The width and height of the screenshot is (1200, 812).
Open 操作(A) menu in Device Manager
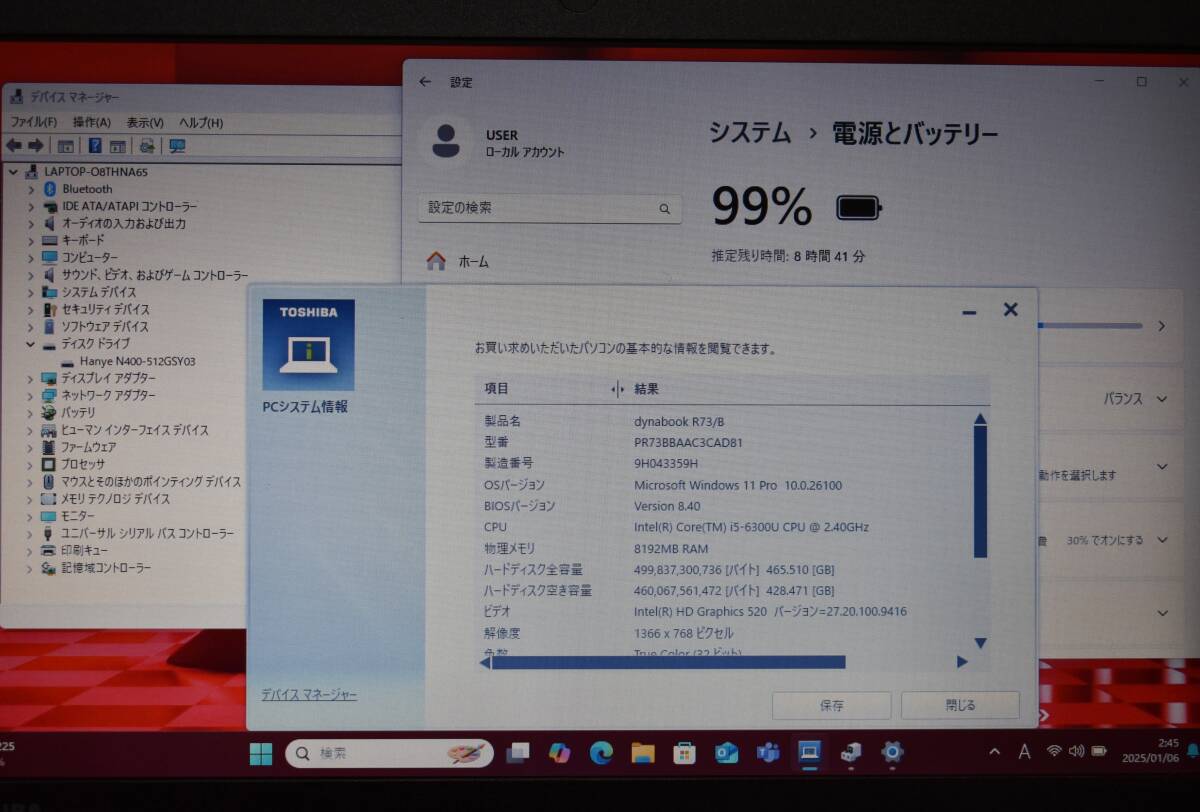[91, 122]
